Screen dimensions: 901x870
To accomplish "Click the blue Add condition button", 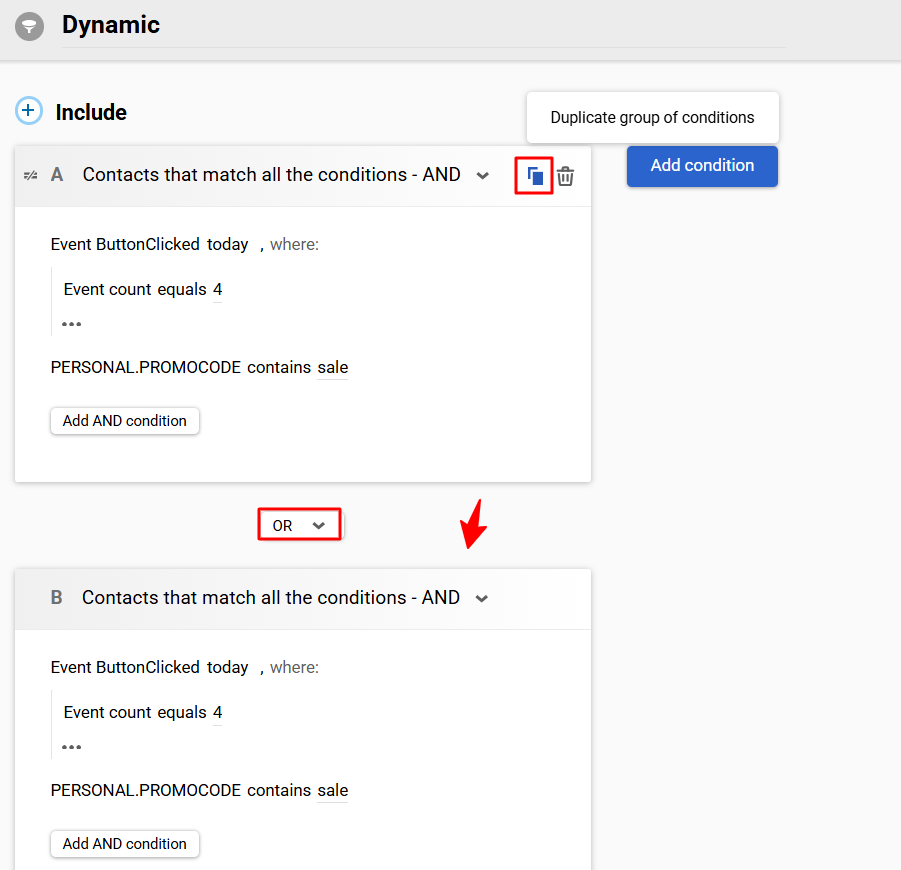I will 702,166.
